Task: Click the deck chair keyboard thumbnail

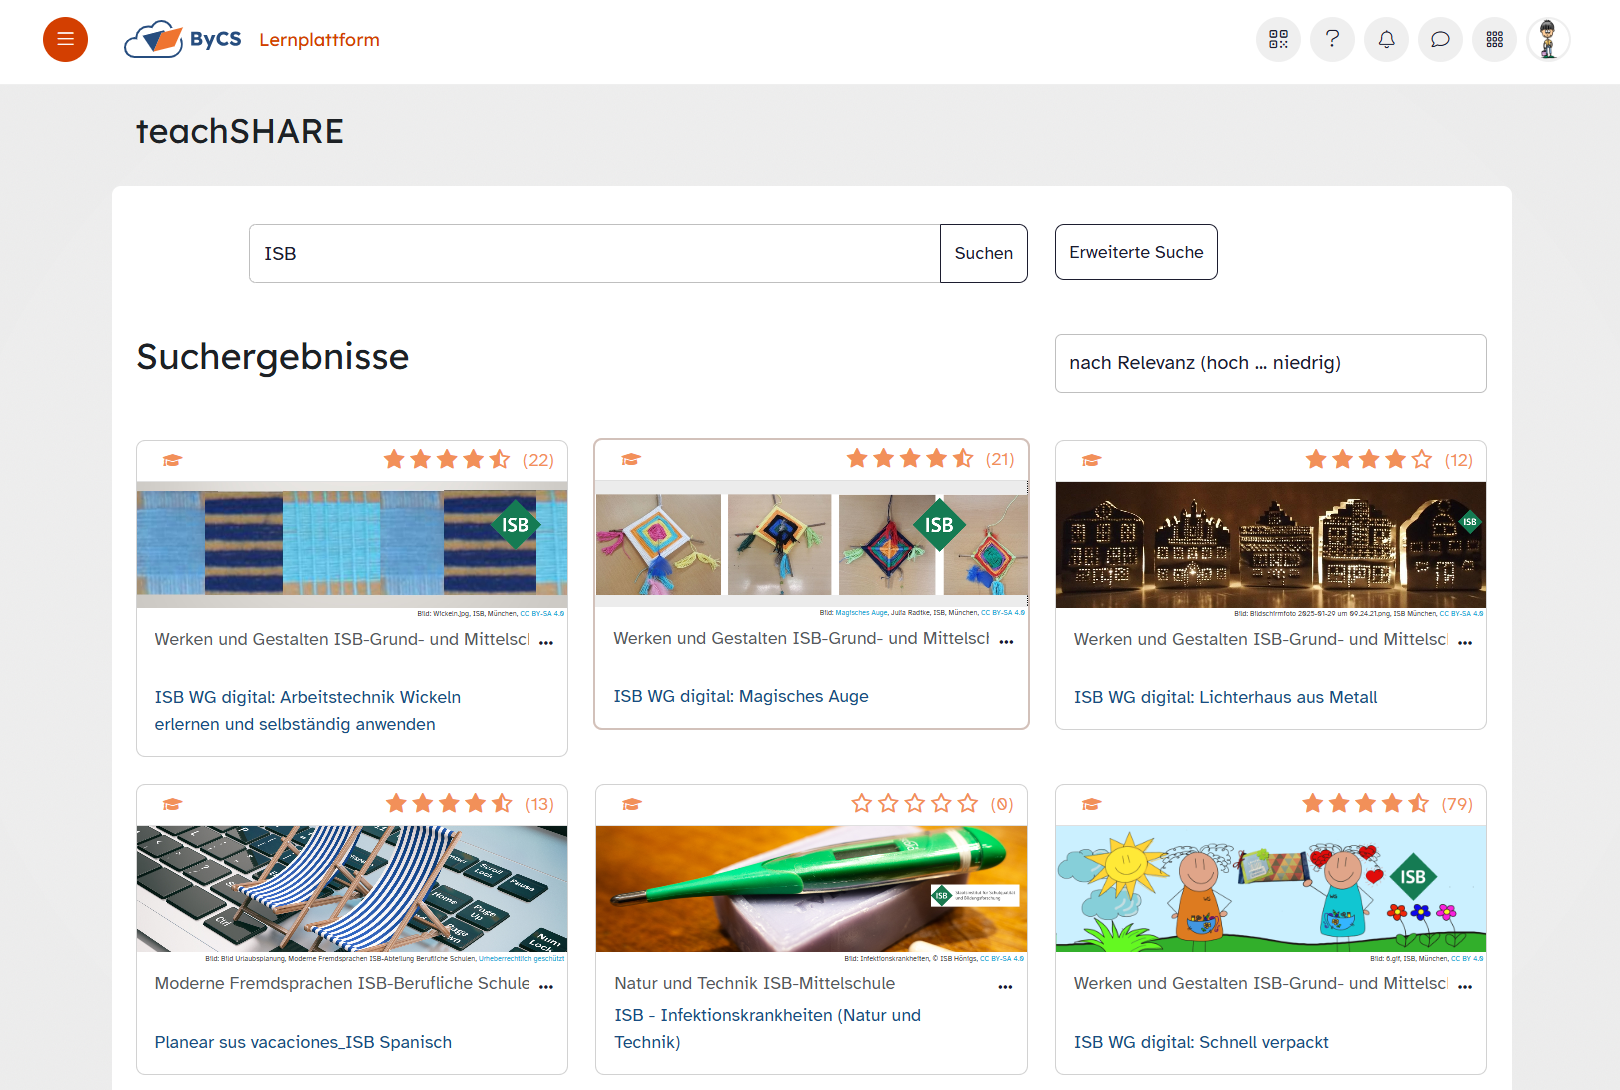Action: [x=352, y=888]
